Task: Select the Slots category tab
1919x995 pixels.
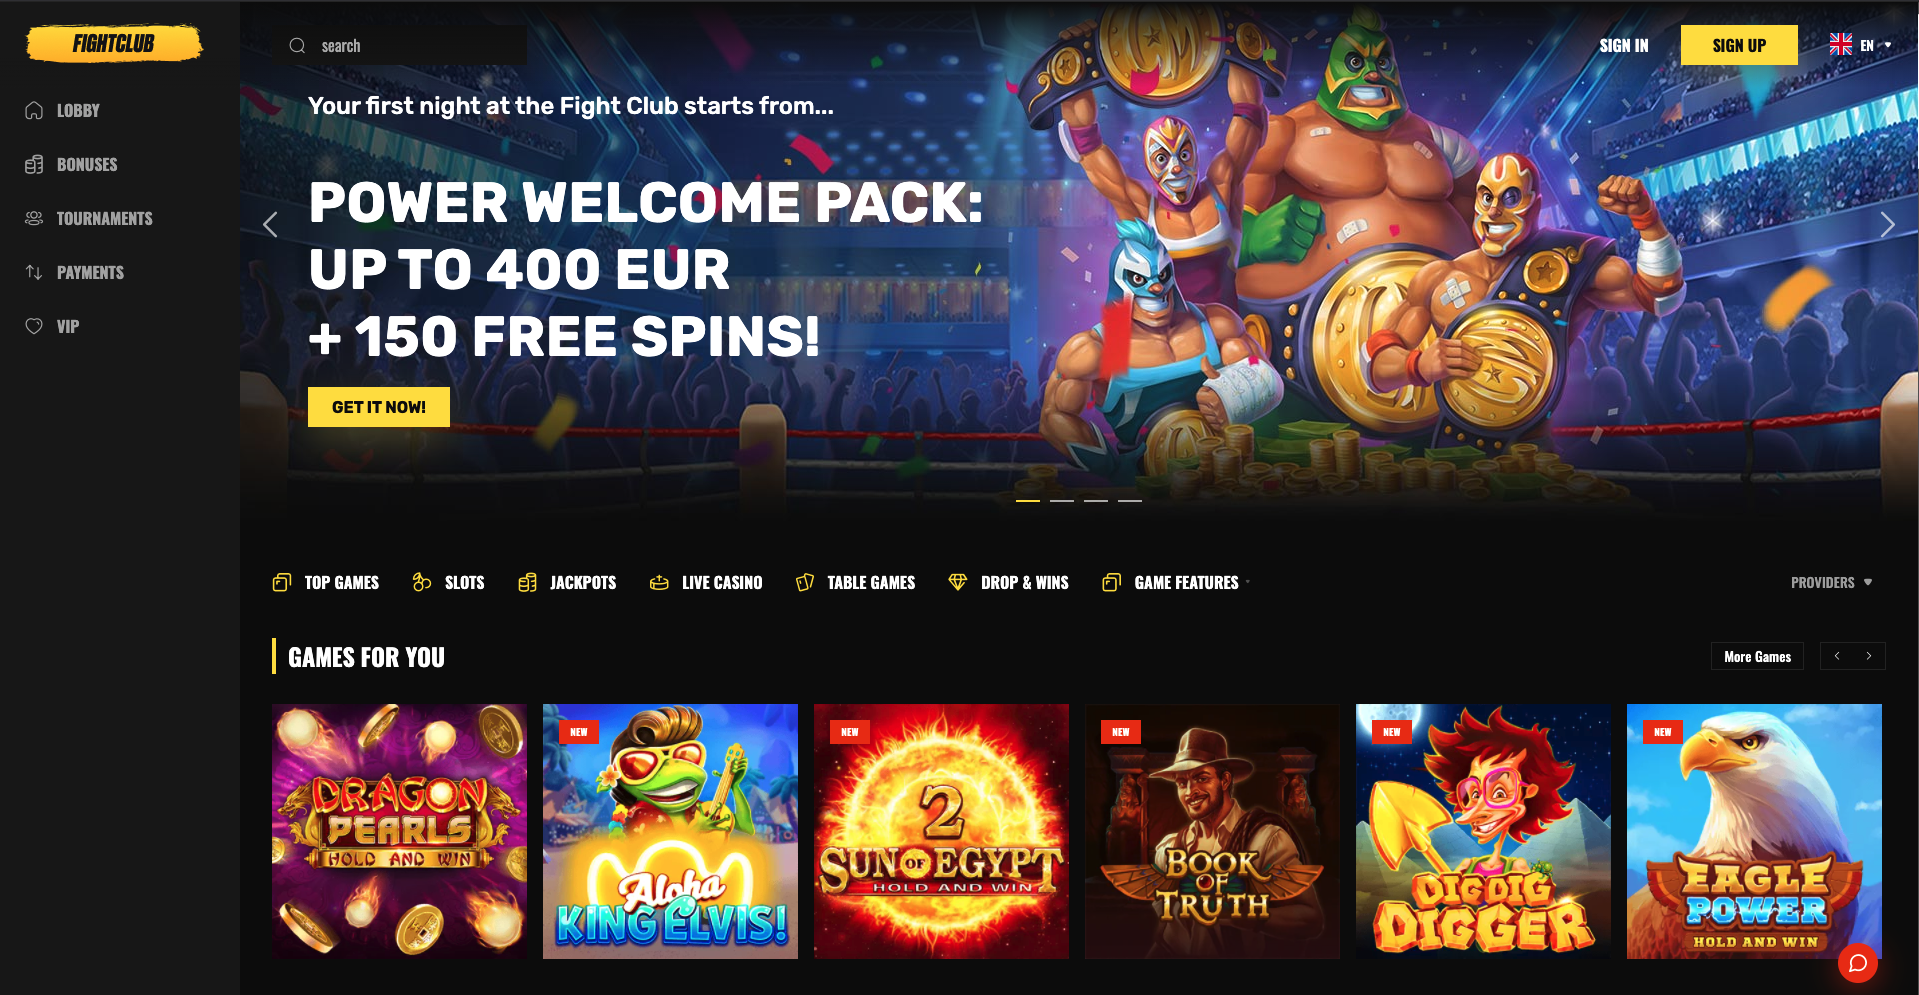Action: 448,582
